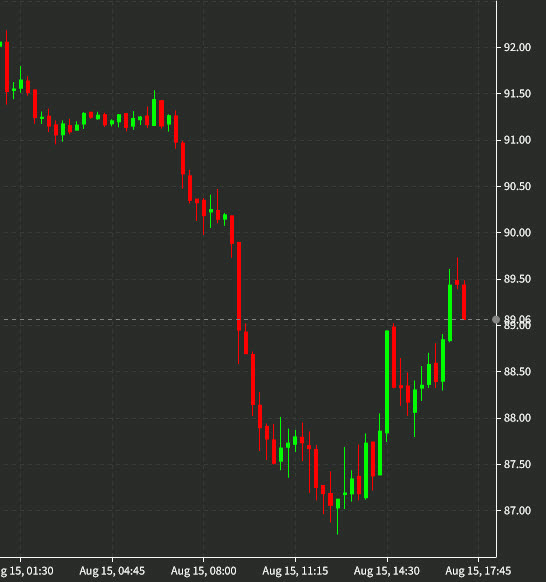Click the 90.50 price axis label
Viewport: 546px width, 582px height.
coord(517,187)
